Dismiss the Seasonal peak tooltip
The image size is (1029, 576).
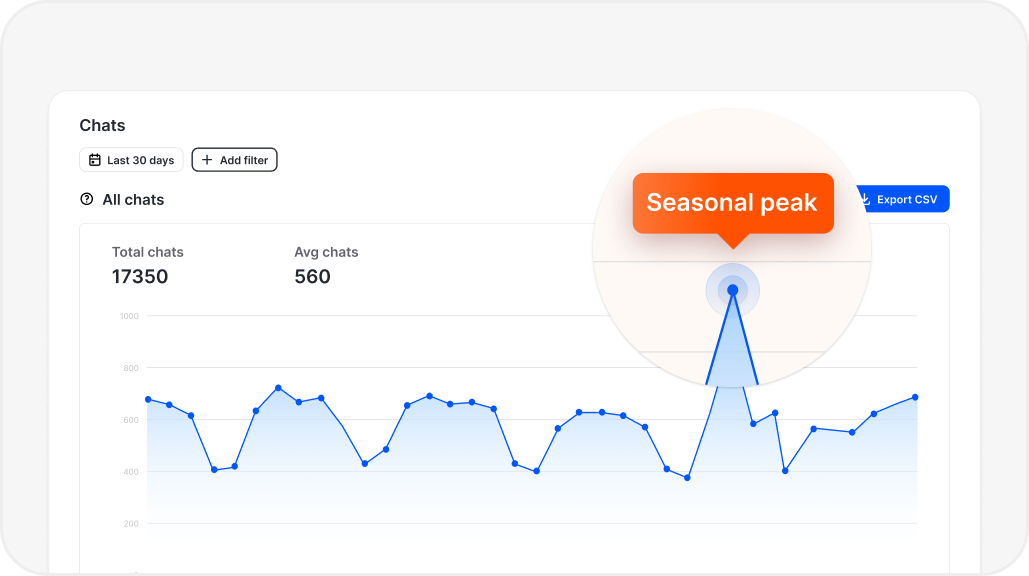(733, 203)
